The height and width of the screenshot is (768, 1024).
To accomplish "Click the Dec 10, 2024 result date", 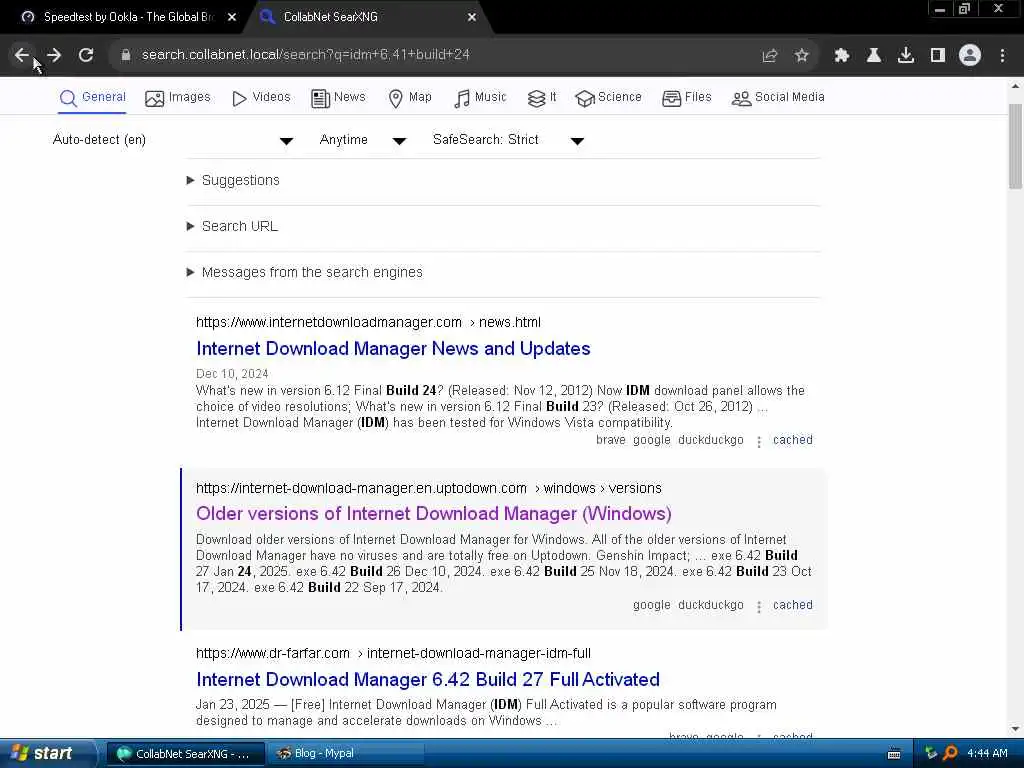I will [x=232, y=374].
